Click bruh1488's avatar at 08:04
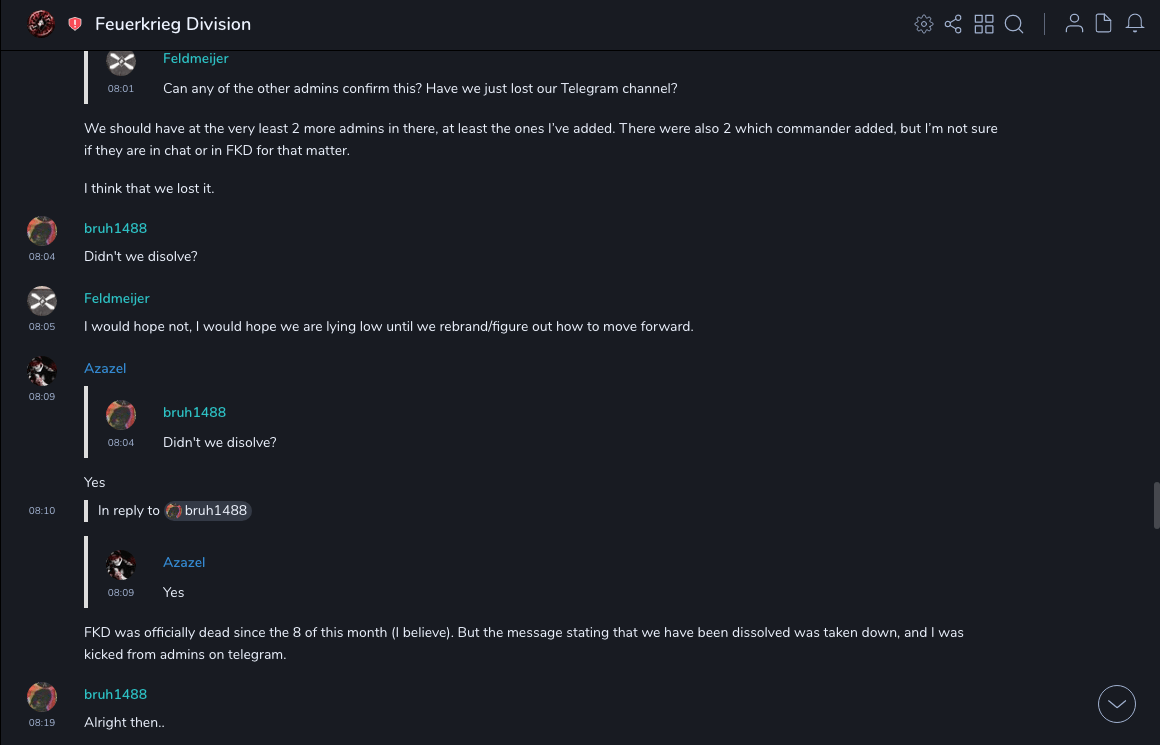 (x=42, y=231)
